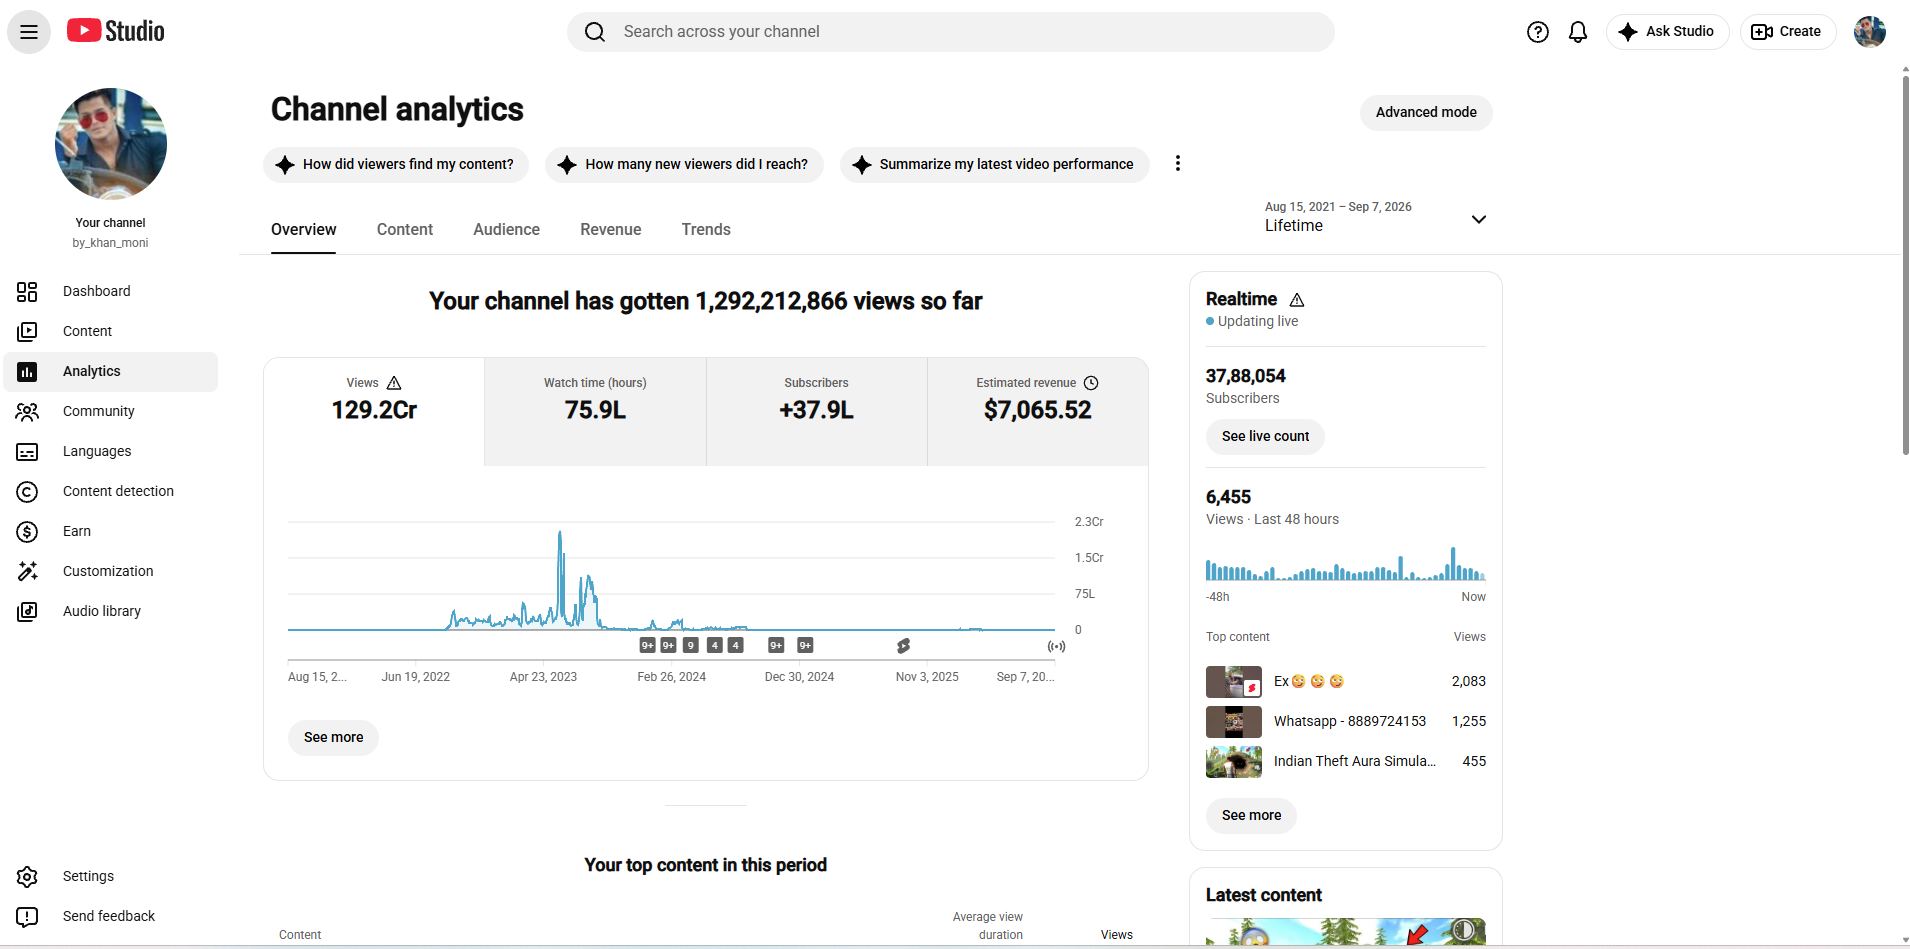Image resolution: width=1910 pixels, height=949 pixels.
Task: Open the notifications bell
Action: tap(1578, 32)
